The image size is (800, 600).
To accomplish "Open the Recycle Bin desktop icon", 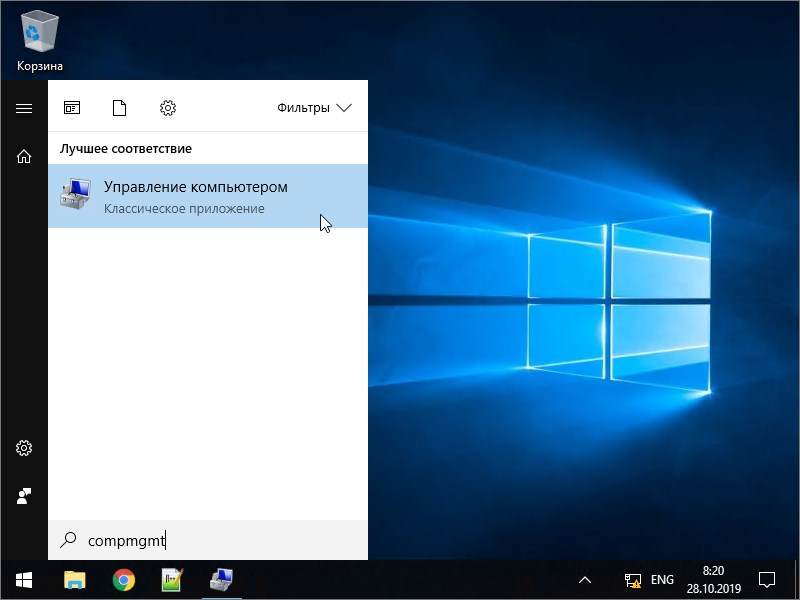I will 40,42.
